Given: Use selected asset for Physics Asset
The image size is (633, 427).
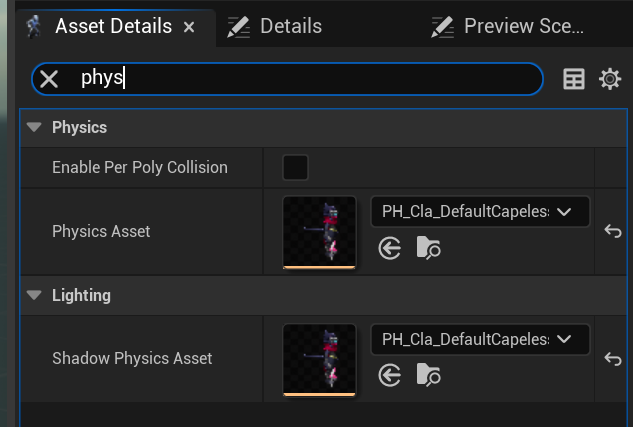Looking at the screenshot, I should [x=390, y=248].
